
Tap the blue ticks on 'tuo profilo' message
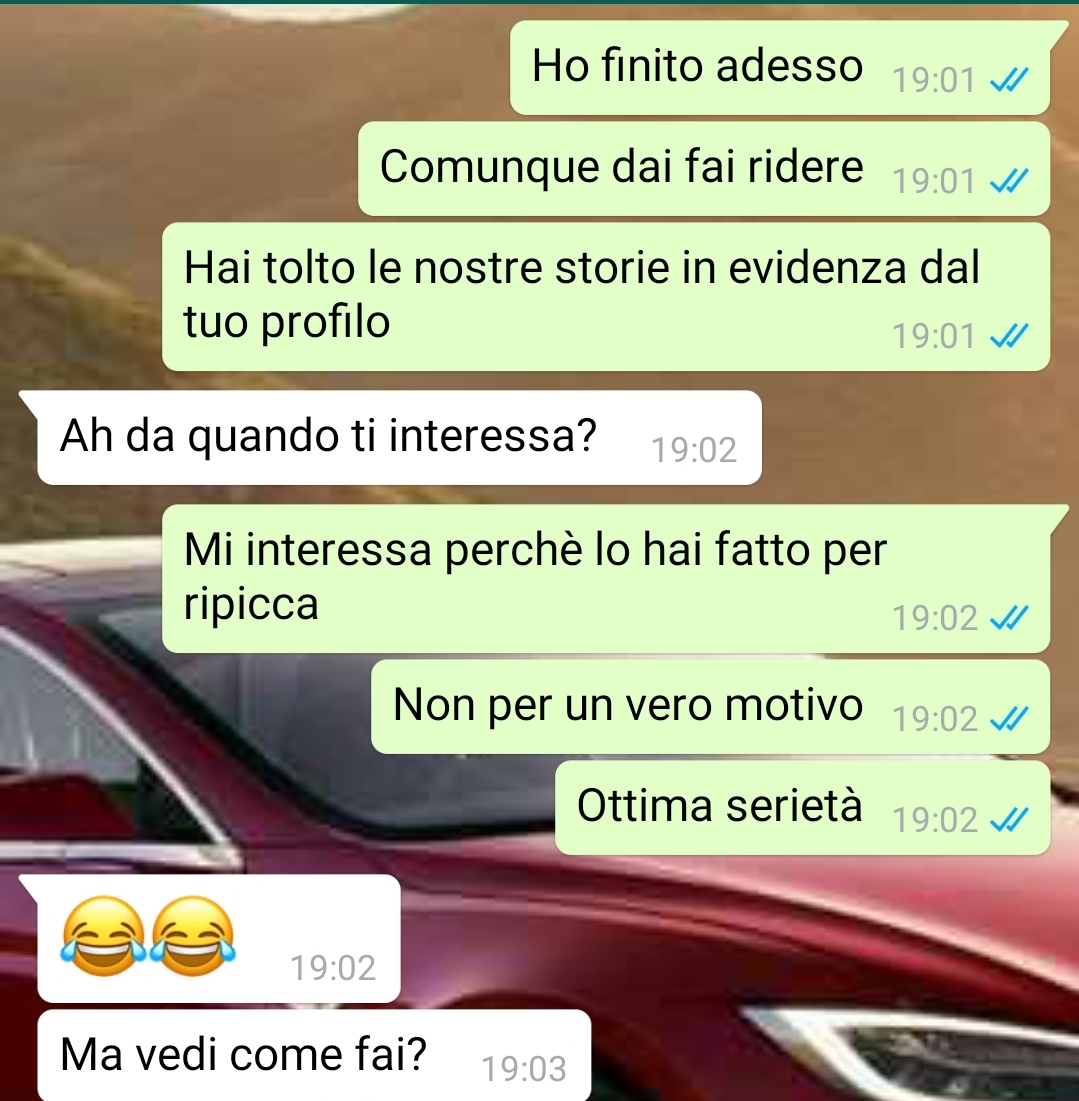[1009, 336]
